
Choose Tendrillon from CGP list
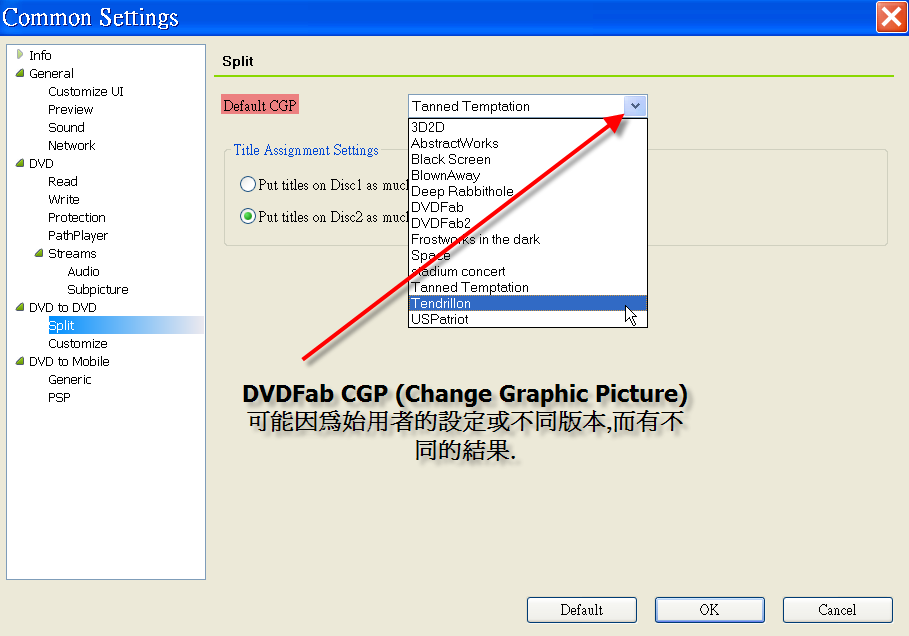[528, 303]
